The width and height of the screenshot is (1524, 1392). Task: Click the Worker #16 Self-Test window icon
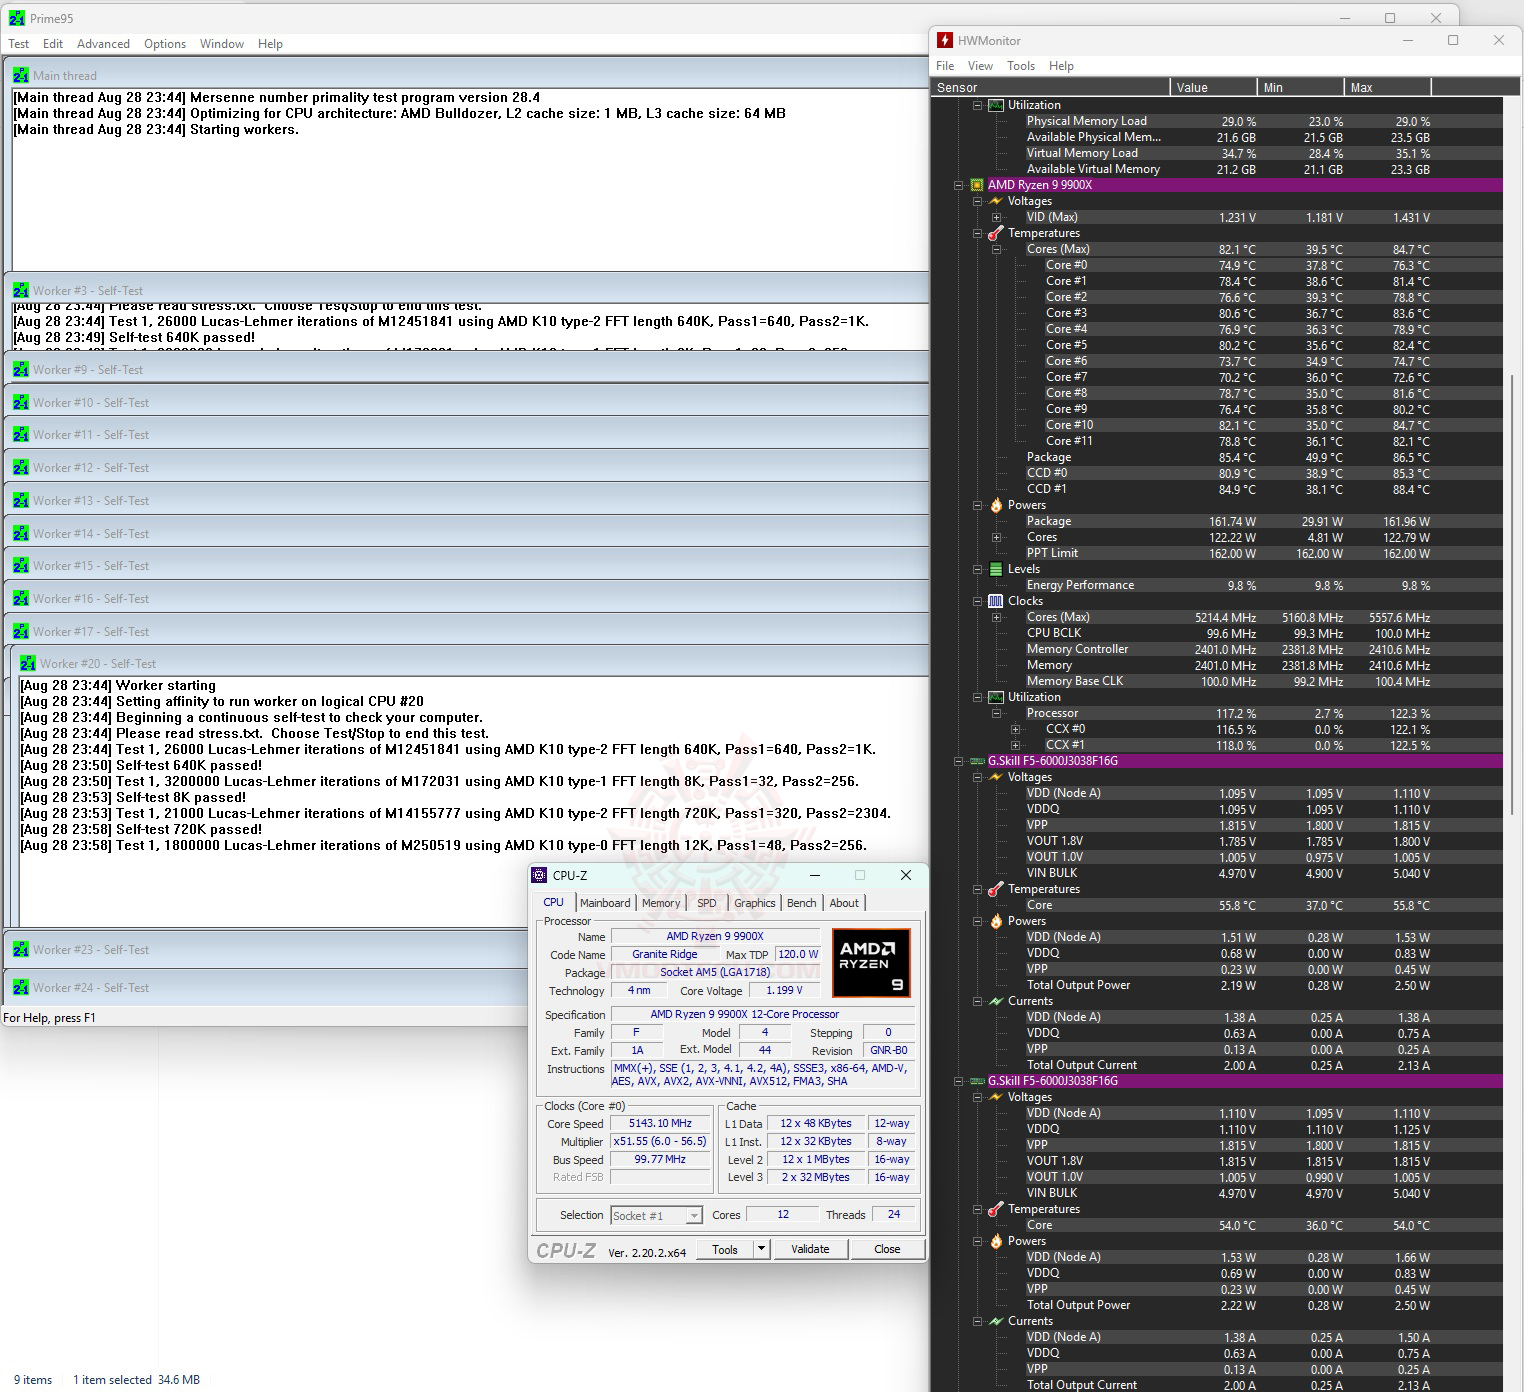pyautogui.click(x=21, y=598)
